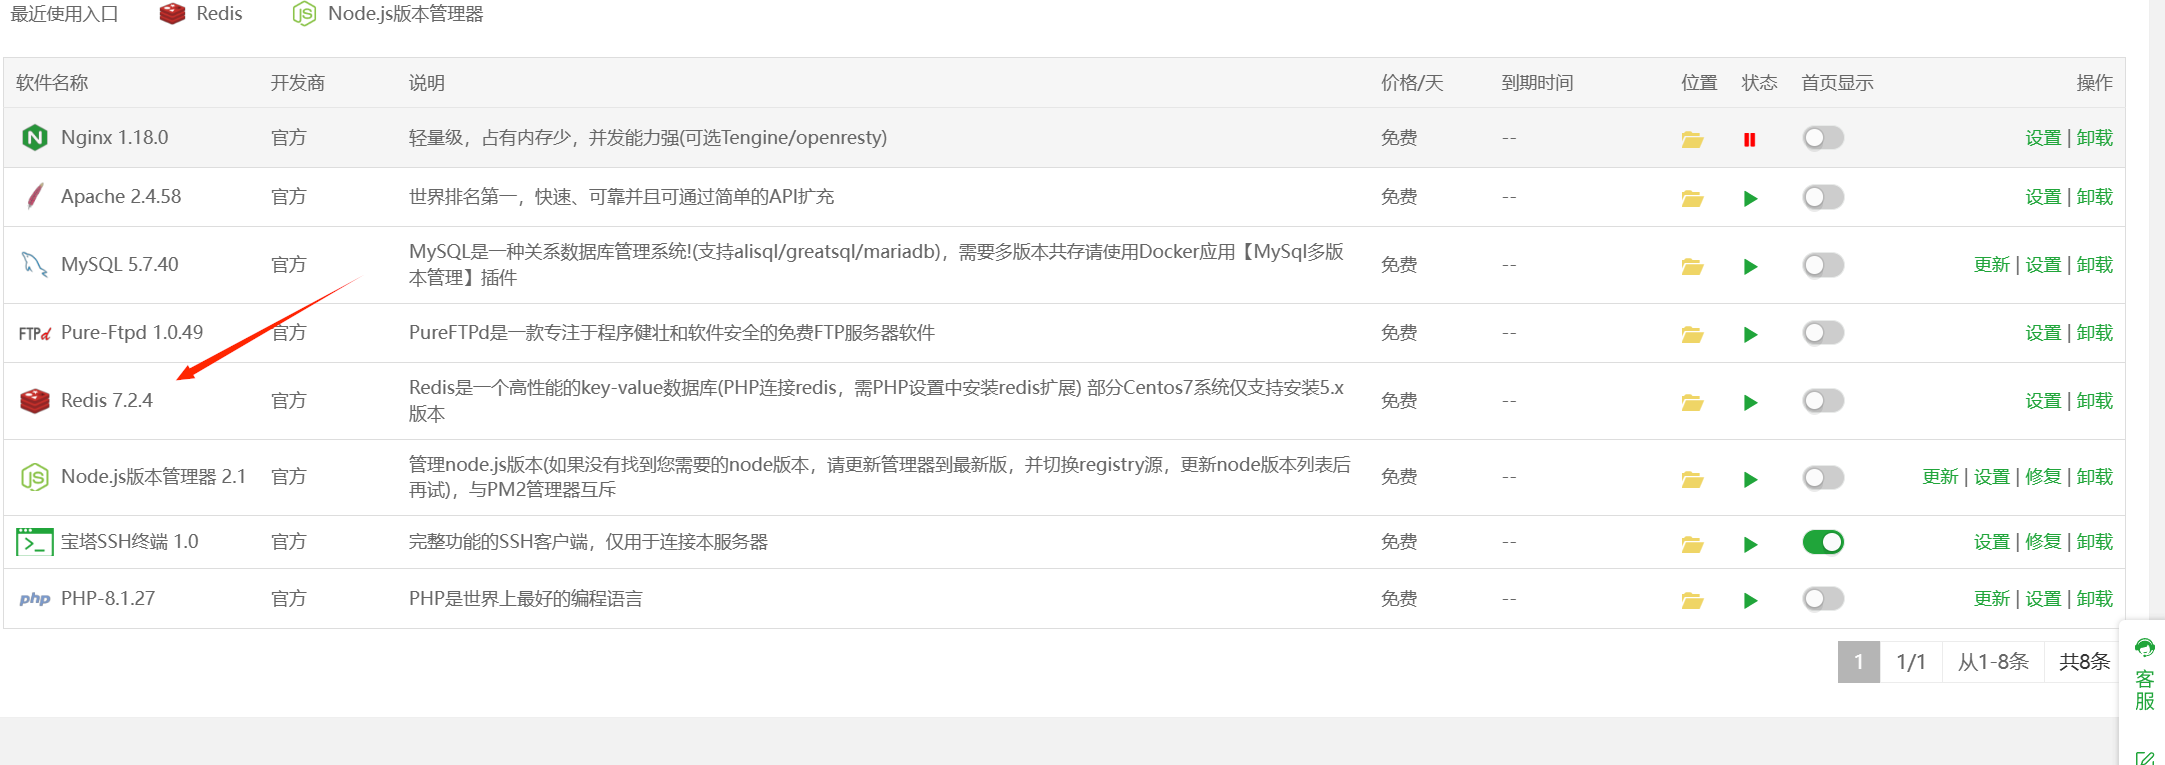Click 修复 for 宝塔SSH终端 1.0
The width and height of the screenshot is (2165, 765).
[x=2043, y=542]
